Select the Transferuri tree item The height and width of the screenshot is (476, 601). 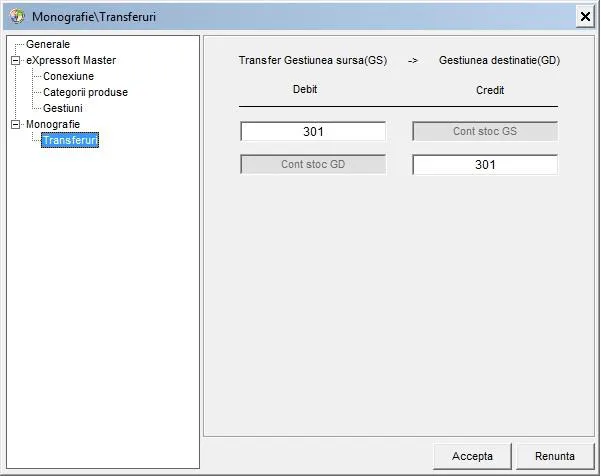(x=70, y=140)
